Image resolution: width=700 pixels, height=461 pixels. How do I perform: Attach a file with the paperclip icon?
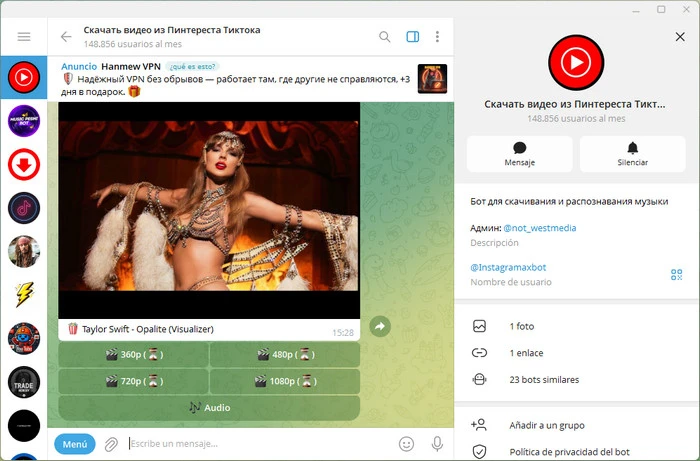[x=111, y=444]
